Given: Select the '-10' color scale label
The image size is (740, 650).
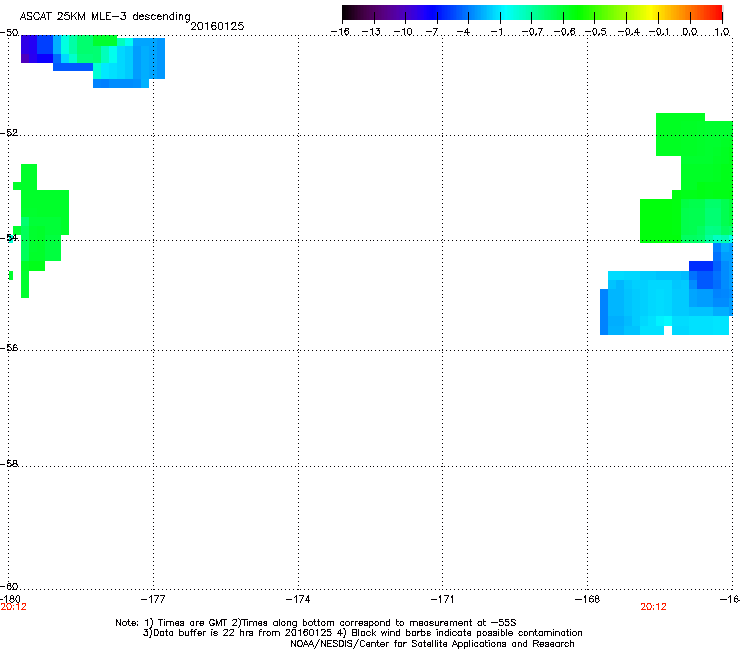Looking at the screenshot, I should point(403,32).
